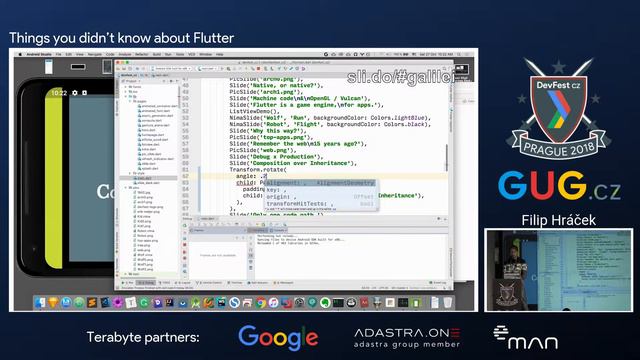Choose the key autocomplete suggestion
640x360 pixels.
[x=320, y=190]
